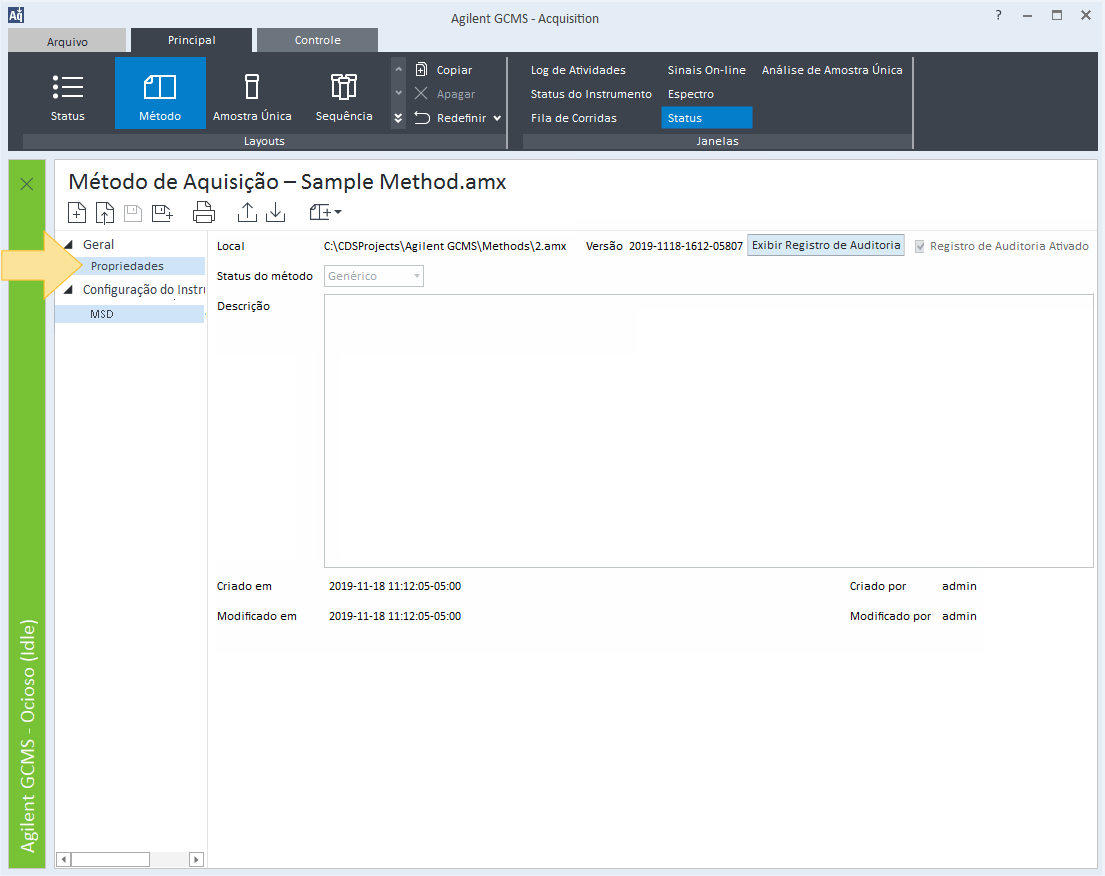Open the add-section toolbar dropdown arrow
1105x876 pixels.
(338, 212)
